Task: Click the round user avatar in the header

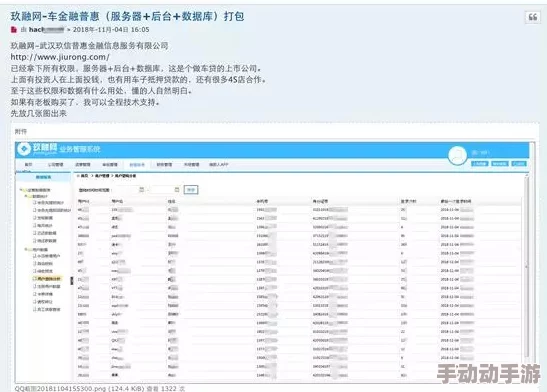Action: [457, 156]
